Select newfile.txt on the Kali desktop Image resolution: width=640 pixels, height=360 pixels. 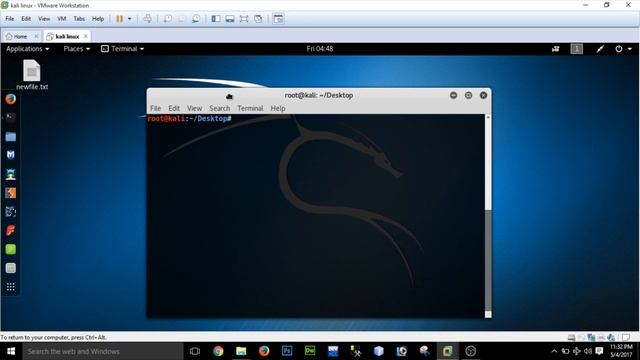(x=32, y=74)
